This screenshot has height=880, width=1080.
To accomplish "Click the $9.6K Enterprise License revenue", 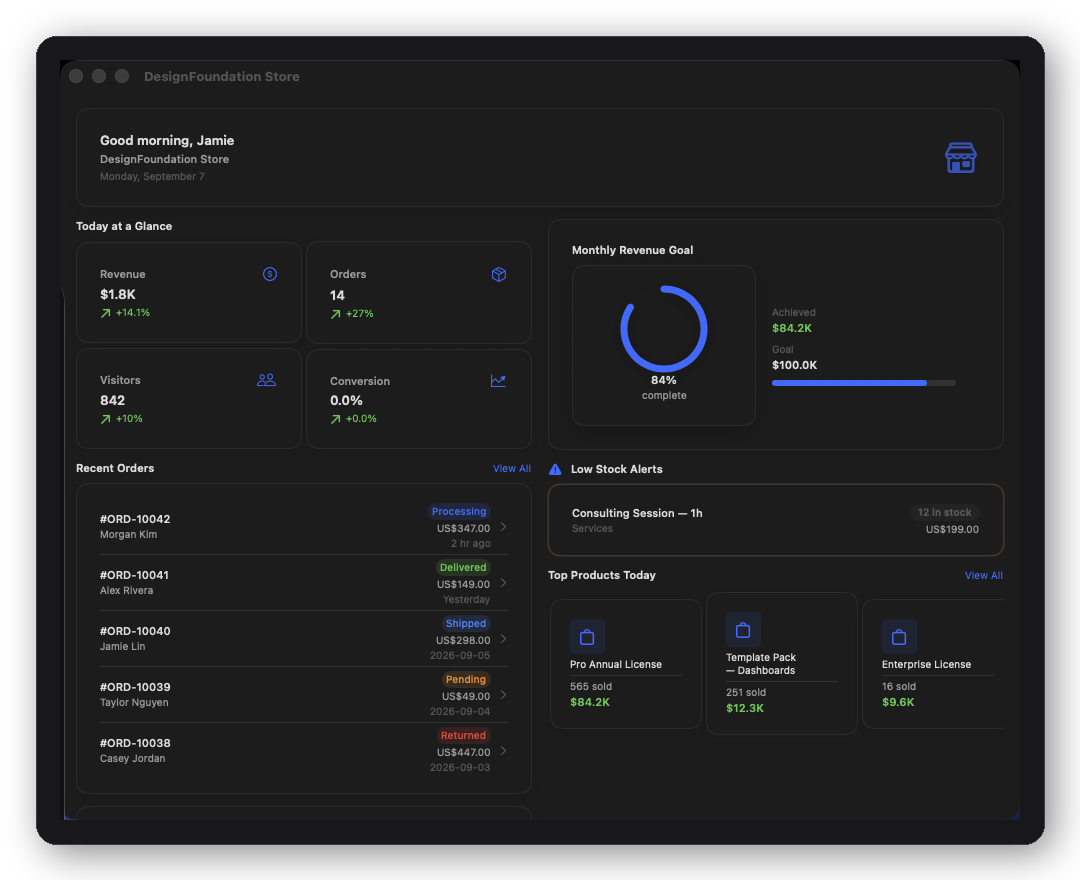I will (898, 702).
